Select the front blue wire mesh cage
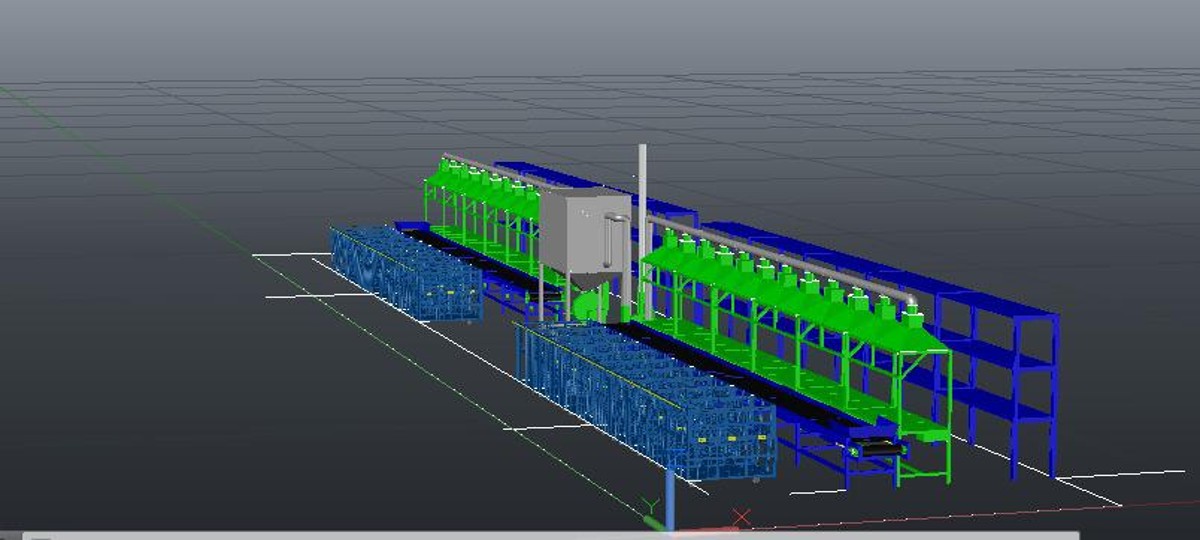Viewport: 1200px width, 540px height. 645,398
